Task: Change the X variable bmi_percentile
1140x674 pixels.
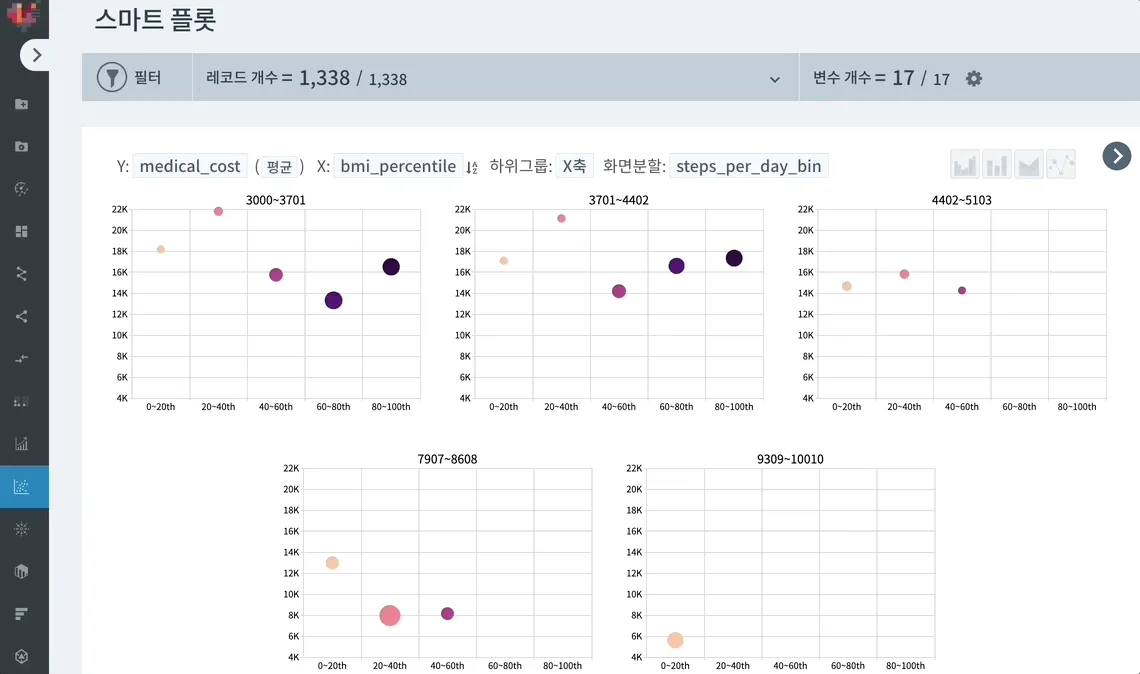Action: tap(398, 166)
